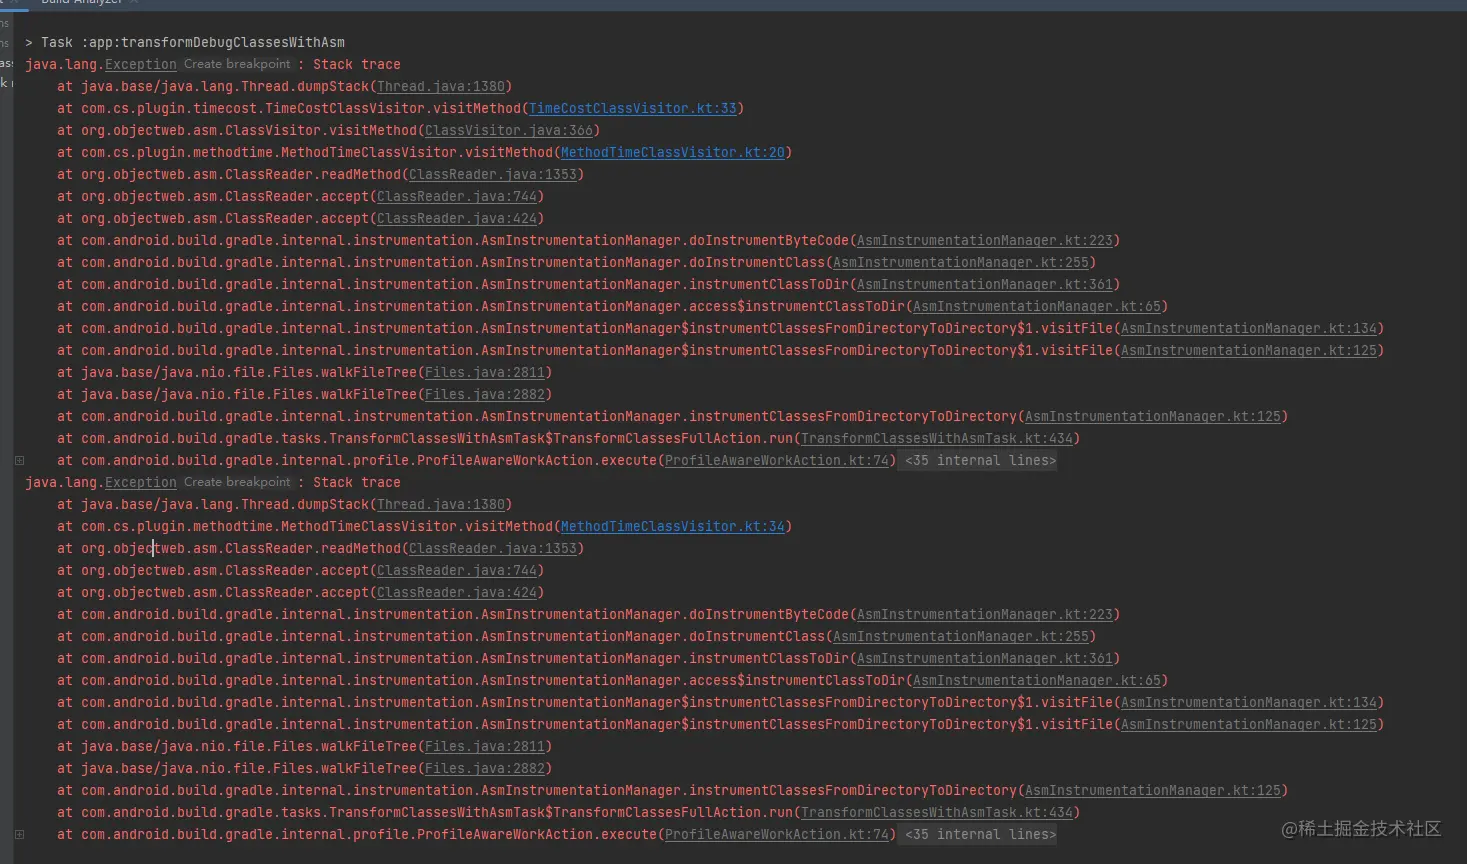
Task: Open ClassReader.java:1353 link in second trace
Action: click(492, 548)
